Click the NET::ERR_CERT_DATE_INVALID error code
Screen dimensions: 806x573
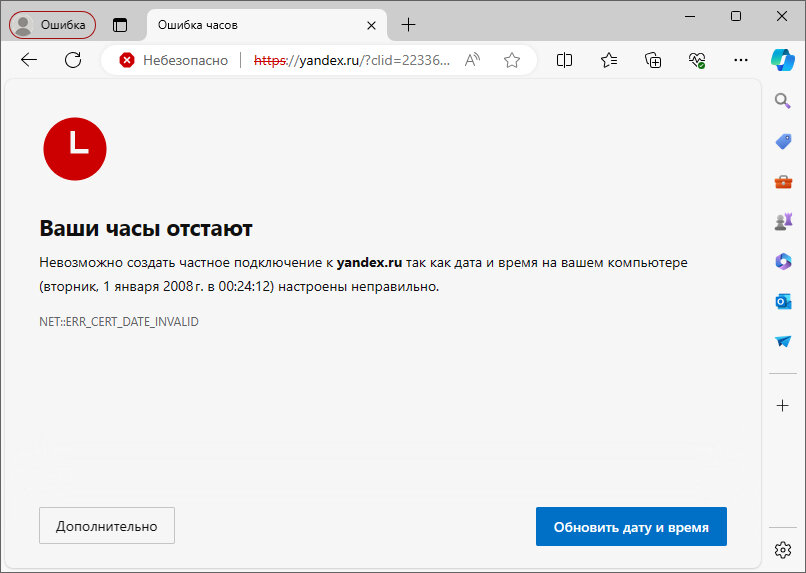[119, 322]
